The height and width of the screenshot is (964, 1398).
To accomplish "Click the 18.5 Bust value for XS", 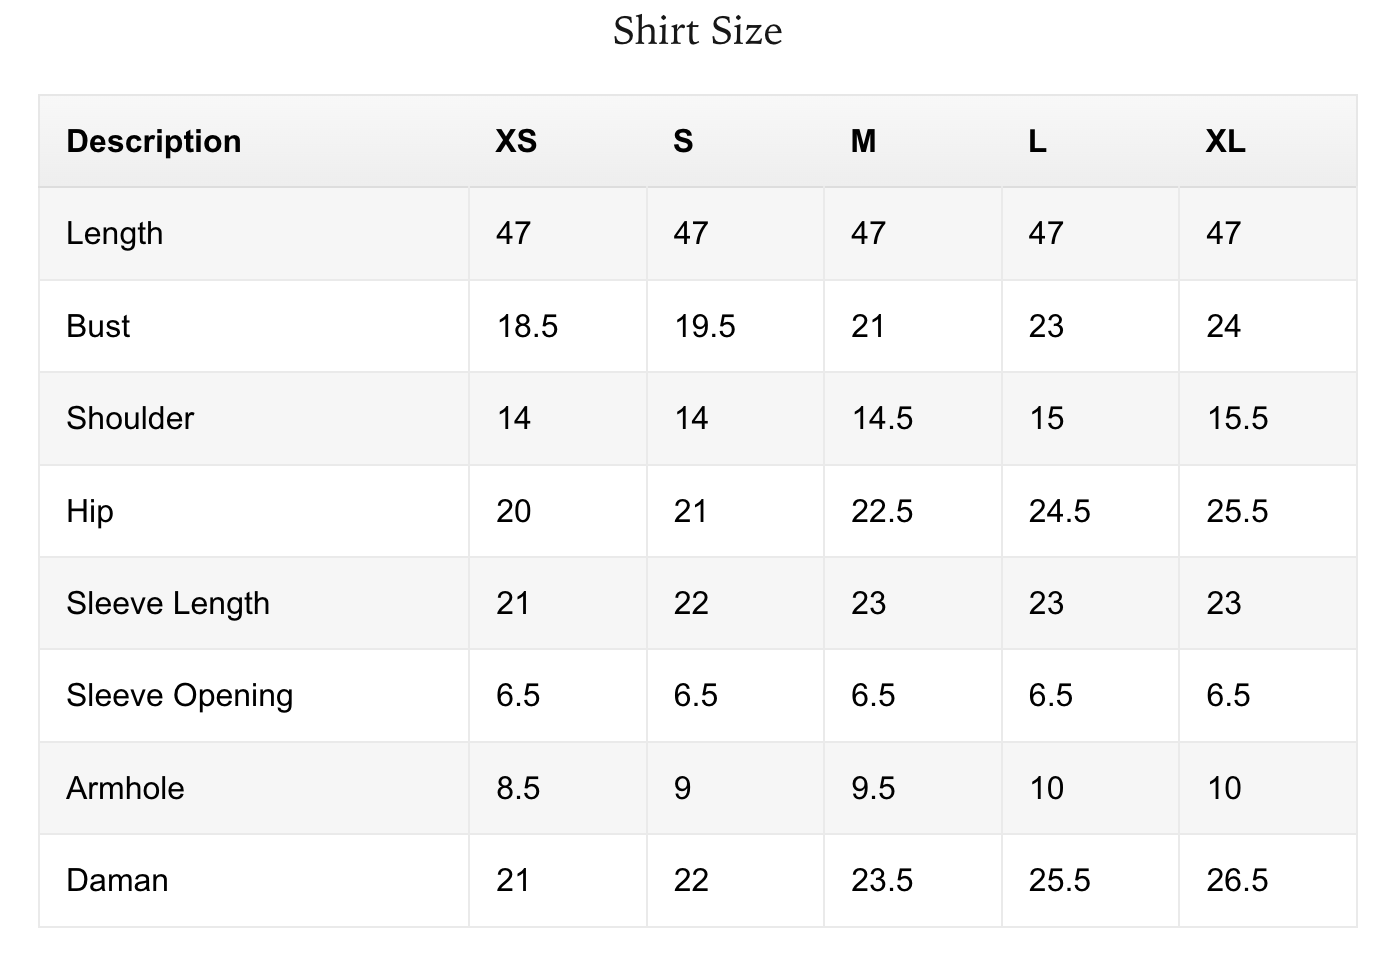I will pos(527,326).
